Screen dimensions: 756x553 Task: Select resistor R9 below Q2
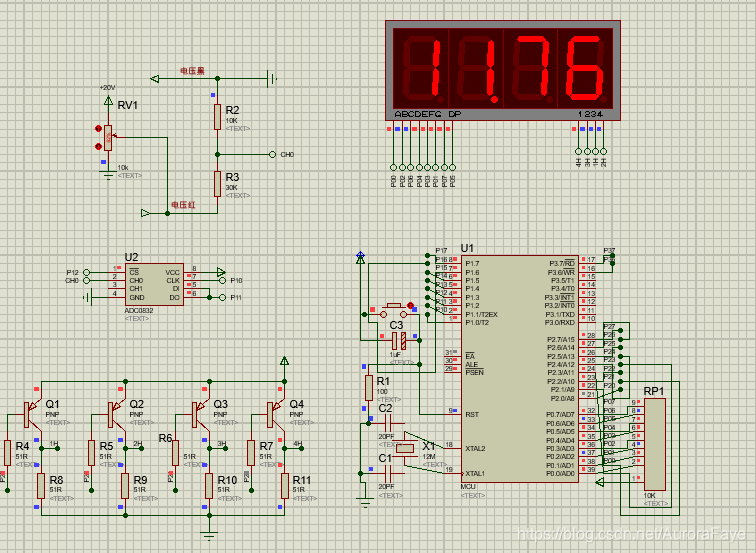[x=125, y=486]
